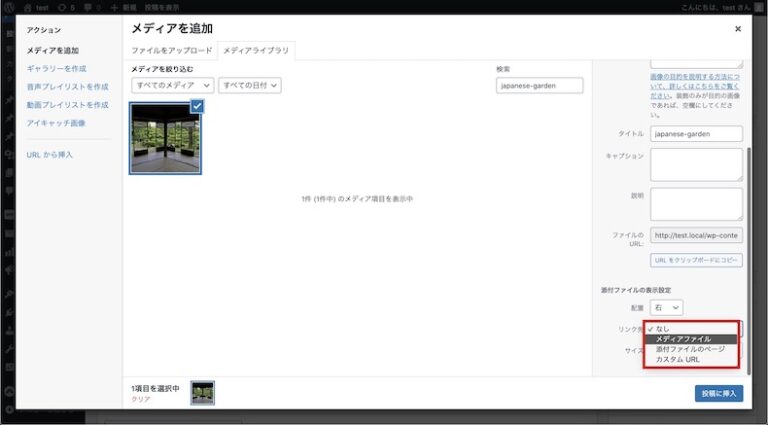This screenshot has height=425, width=768.
Task: Open ギャラリーを作成 in the left sidebar
Action: tap(57, 68)
